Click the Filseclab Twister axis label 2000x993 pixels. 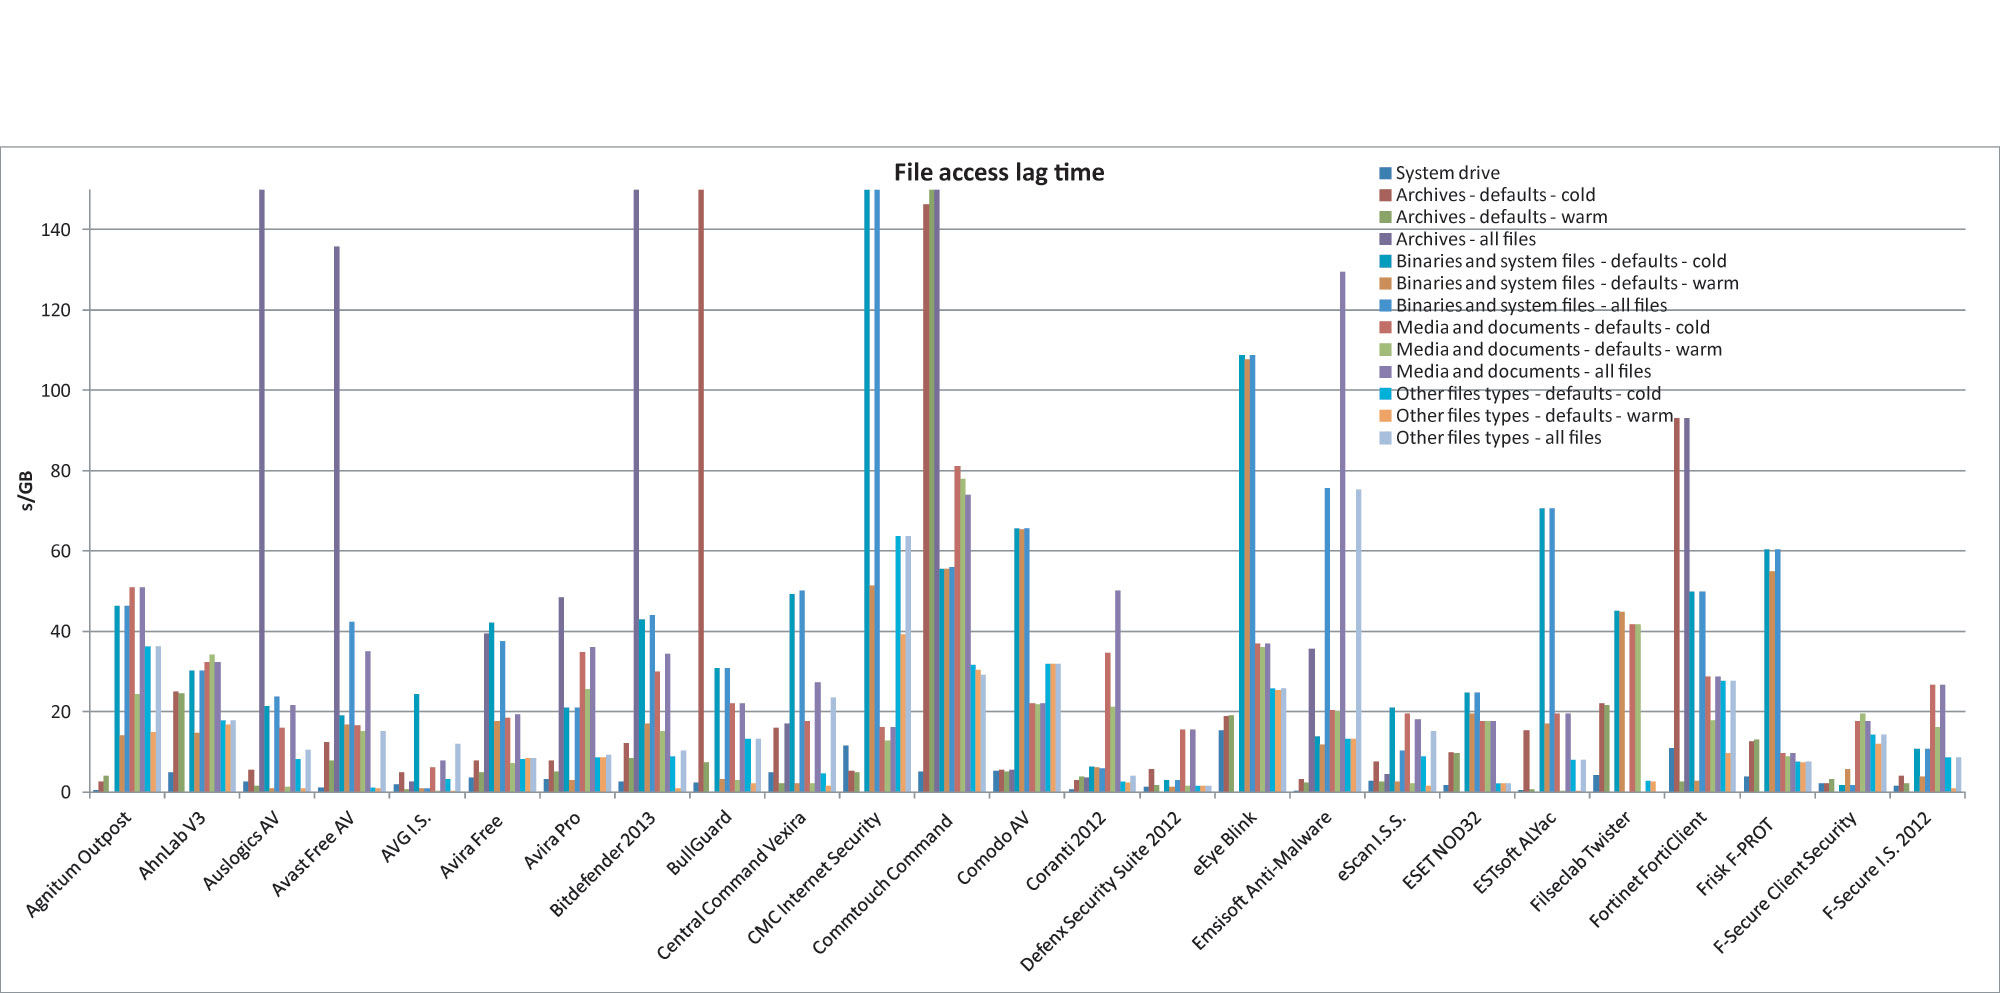[1580, 862]
